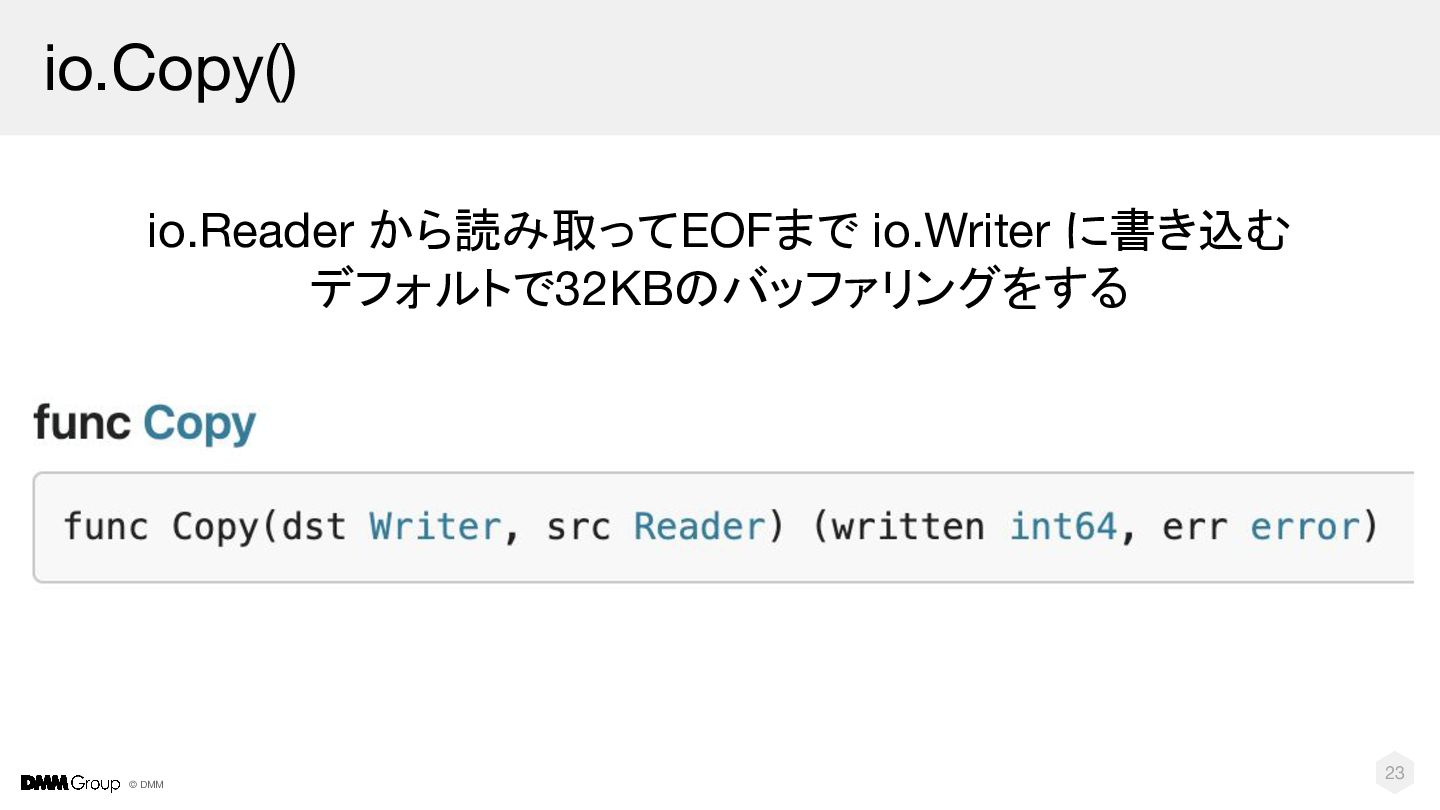Click the slide number 23 hexagon badge
This screenshot has height=810, width=1440.
[x=1394, y=772]
